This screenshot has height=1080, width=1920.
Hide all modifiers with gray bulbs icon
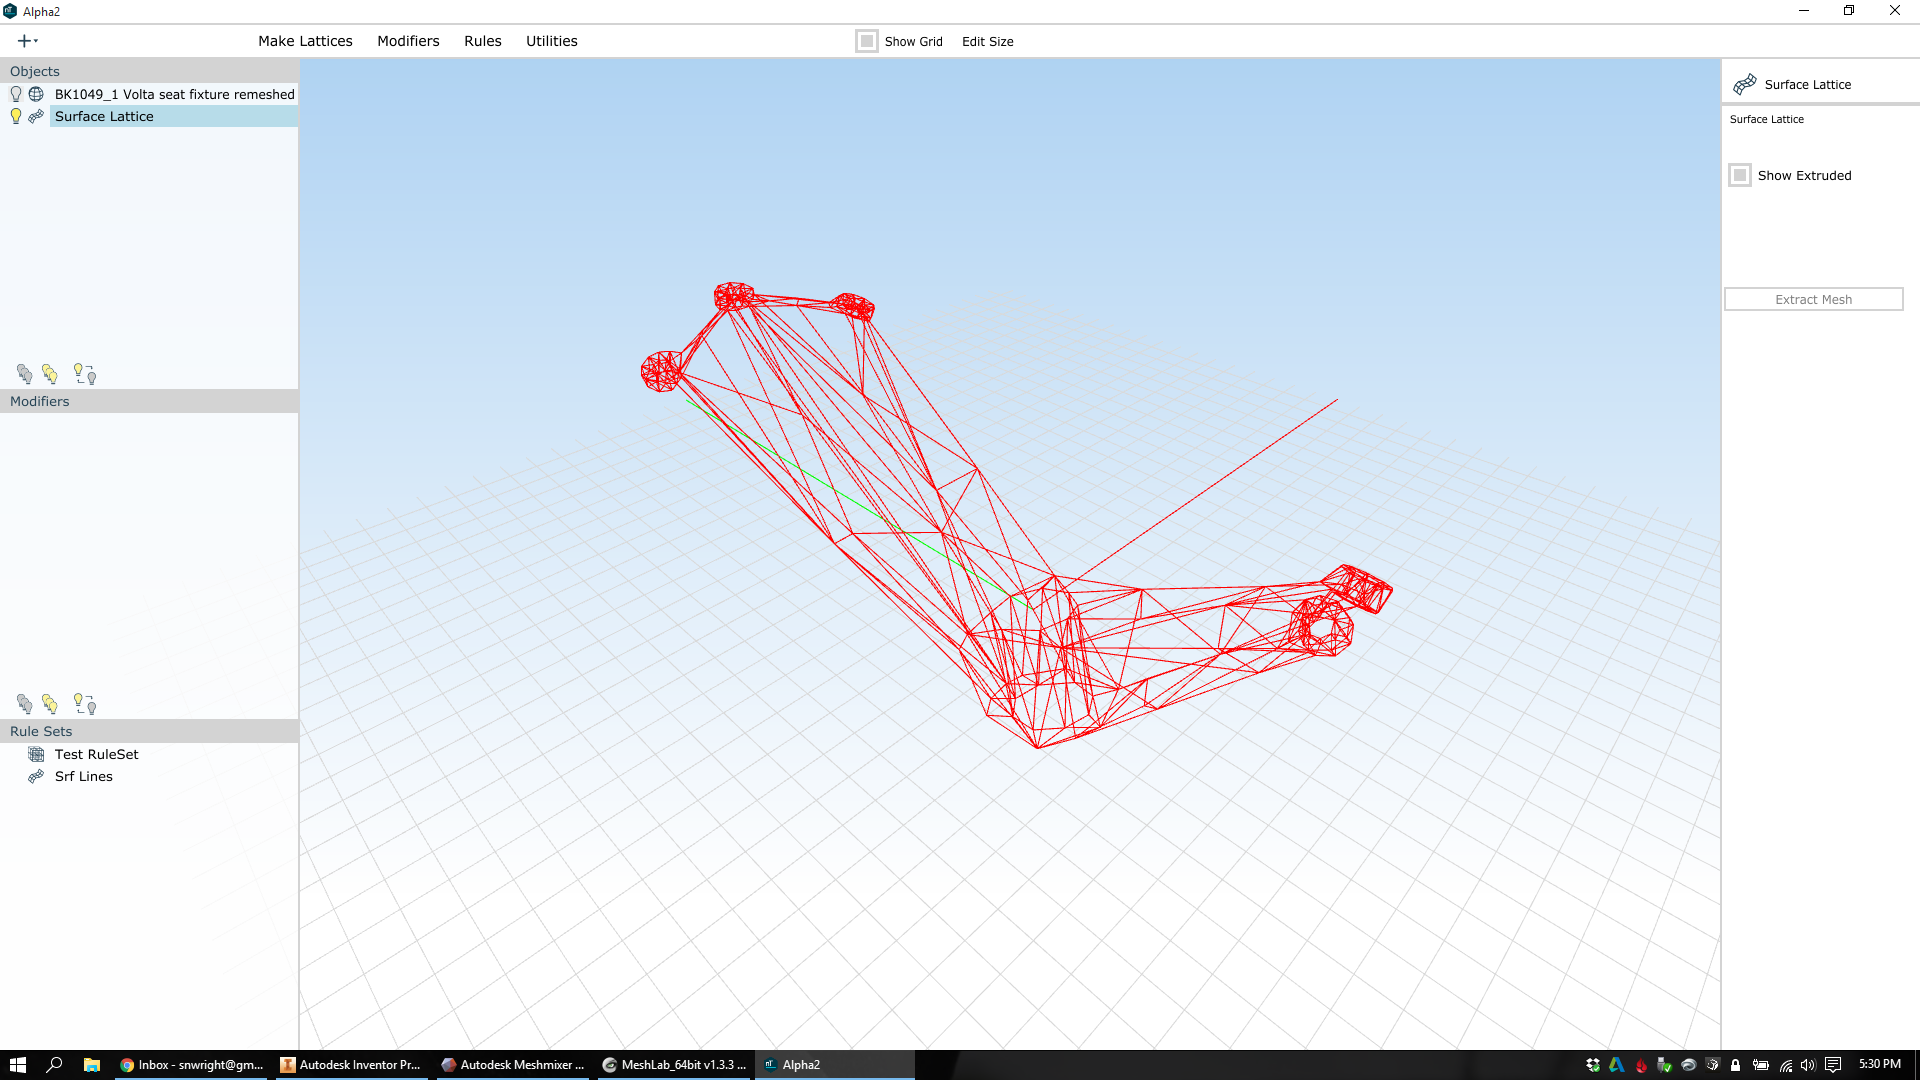point(25,704)
